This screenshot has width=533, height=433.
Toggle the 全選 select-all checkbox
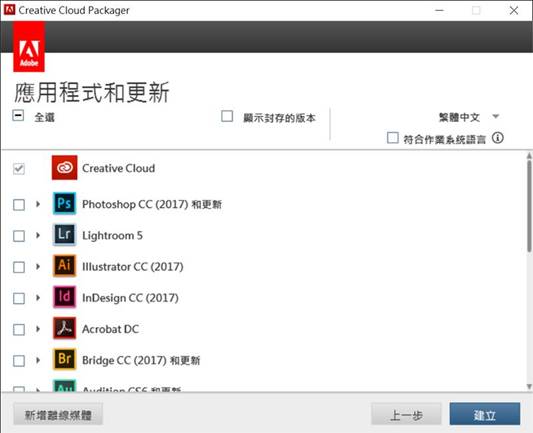point(18,116)
